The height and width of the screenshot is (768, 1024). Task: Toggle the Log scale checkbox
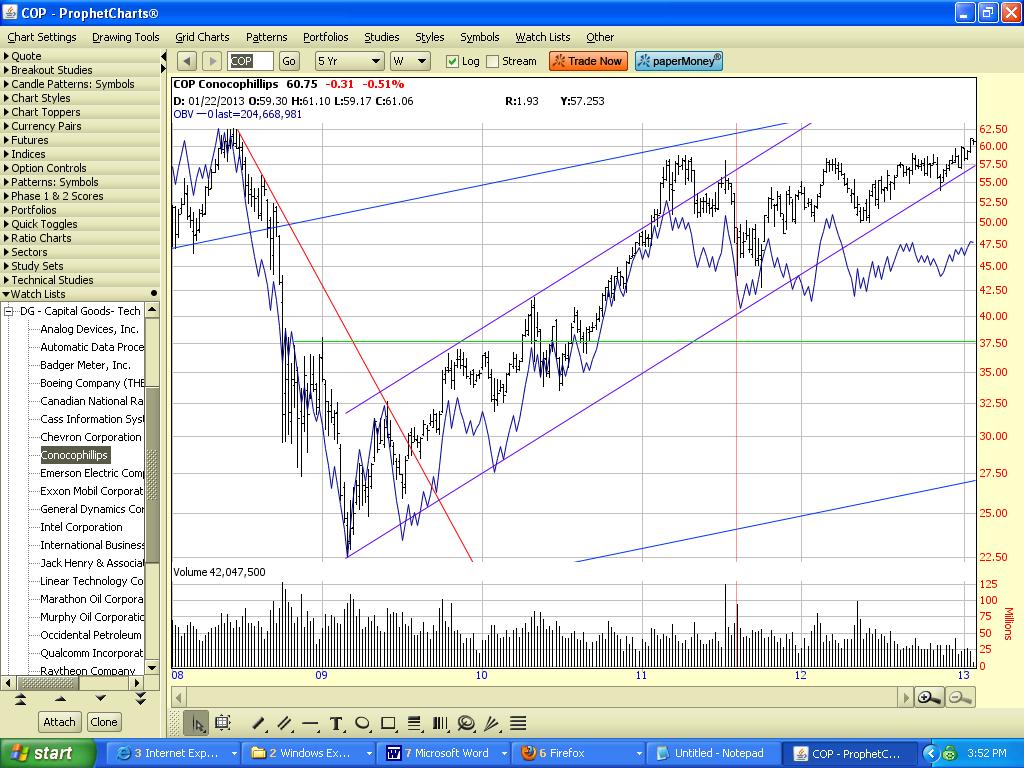pyautogui.click(x=452, y=61)
